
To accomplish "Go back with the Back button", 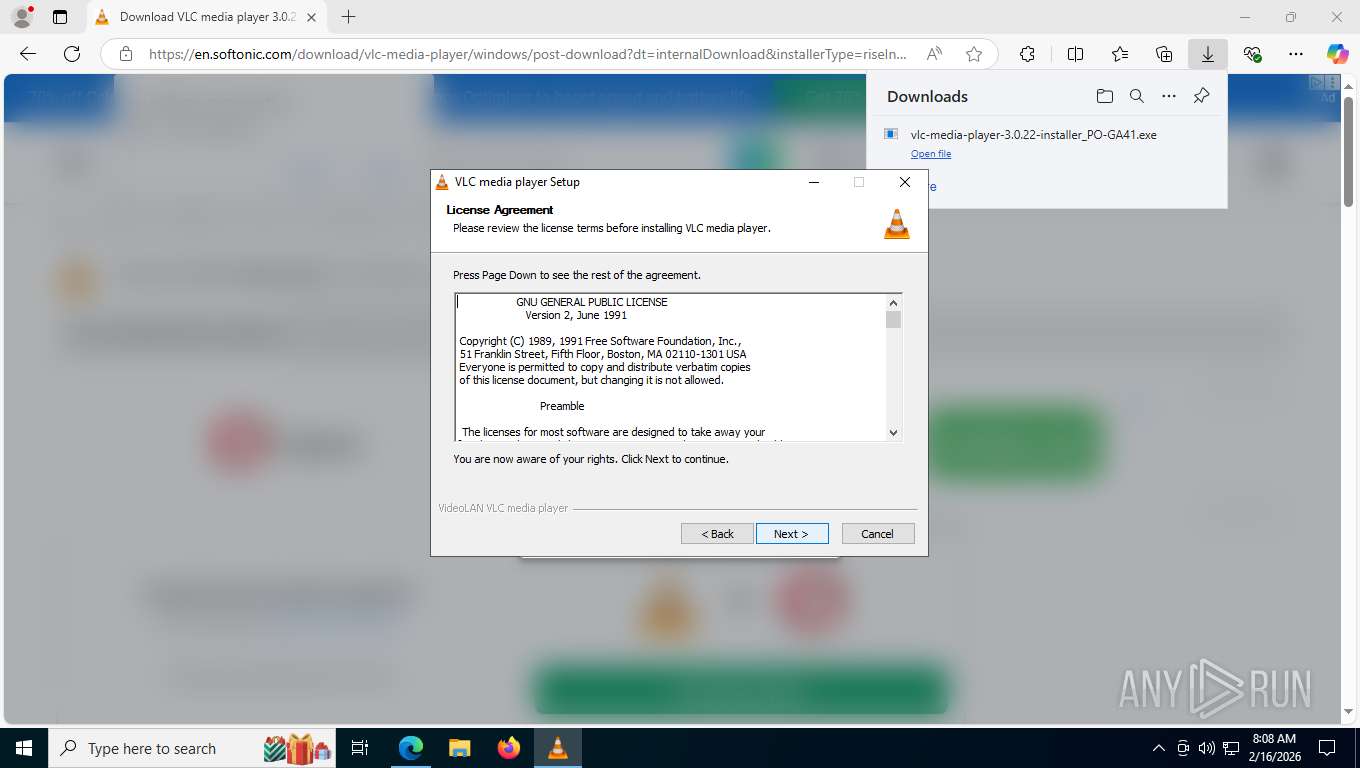I will click(717, 534).
